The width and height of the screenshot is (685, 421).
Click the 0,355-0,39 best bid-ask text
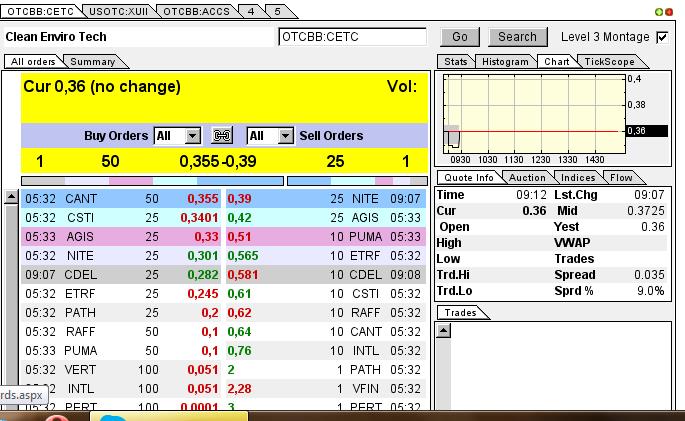(x=218, y=162)
